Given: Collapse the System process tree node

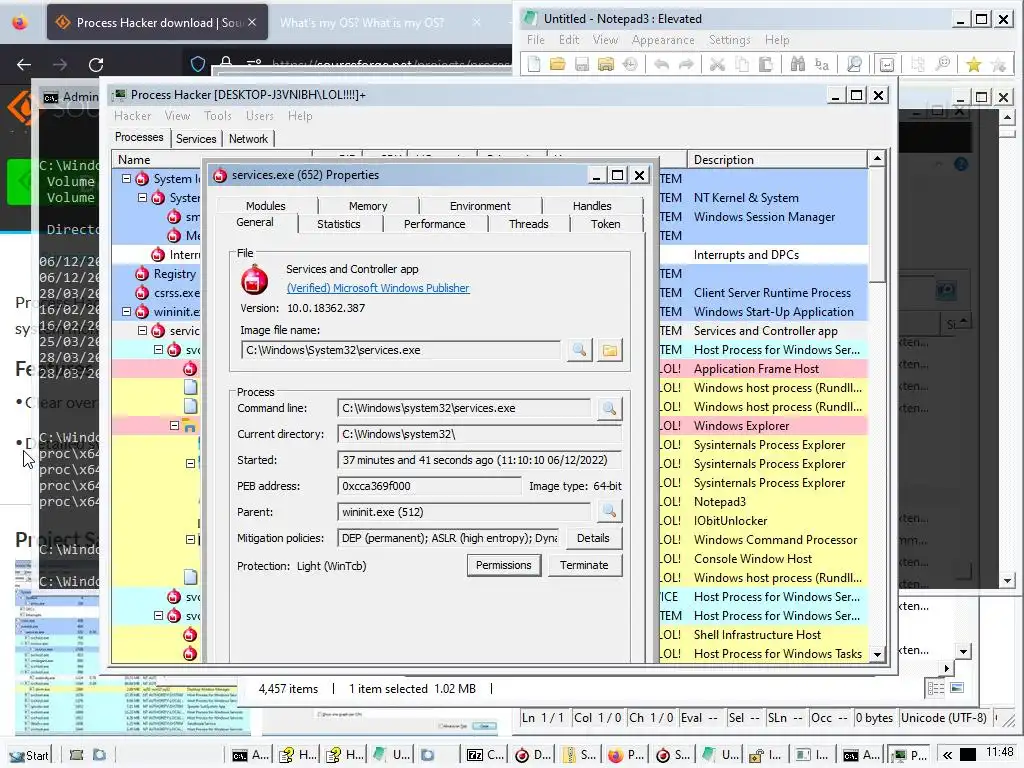Looking at the screenshot, I should point(142,197).
